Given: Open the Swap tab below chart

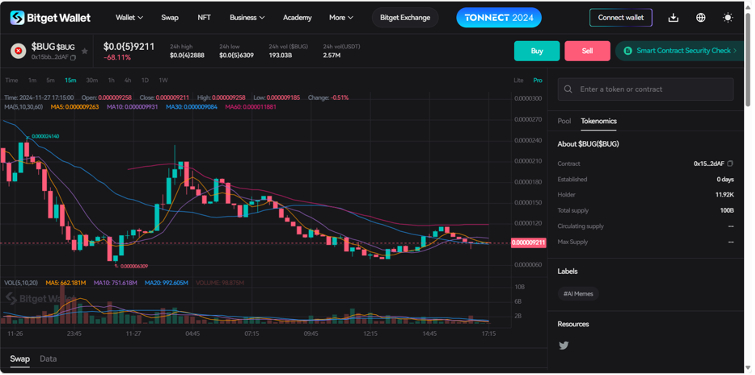Looking at the screenshot, I should click(x=20, y=359).
